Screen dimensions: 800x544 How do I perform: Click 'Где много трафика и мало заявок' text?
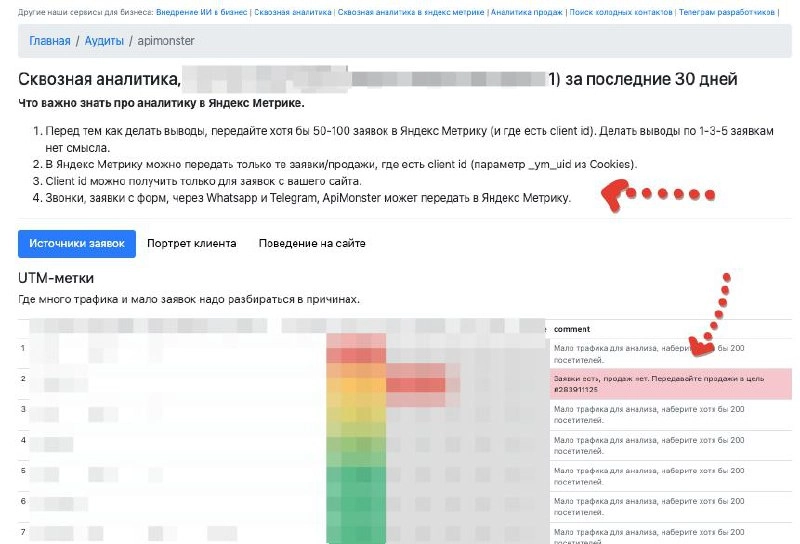coord(189,299)
